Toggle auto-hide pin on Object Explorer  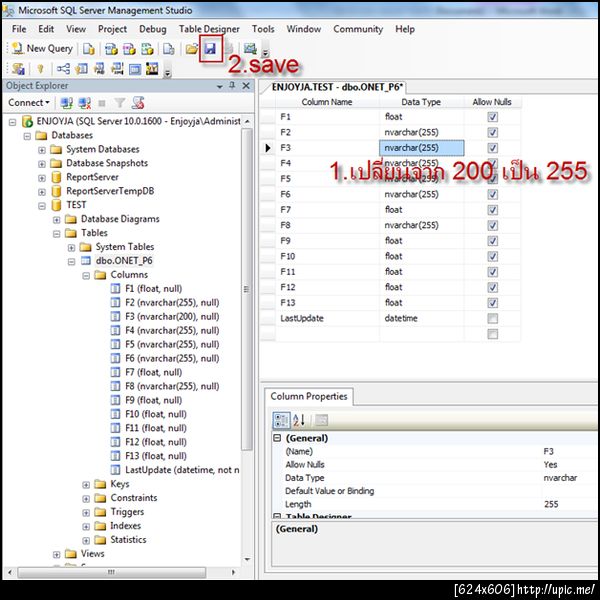[x=232, y=85]
